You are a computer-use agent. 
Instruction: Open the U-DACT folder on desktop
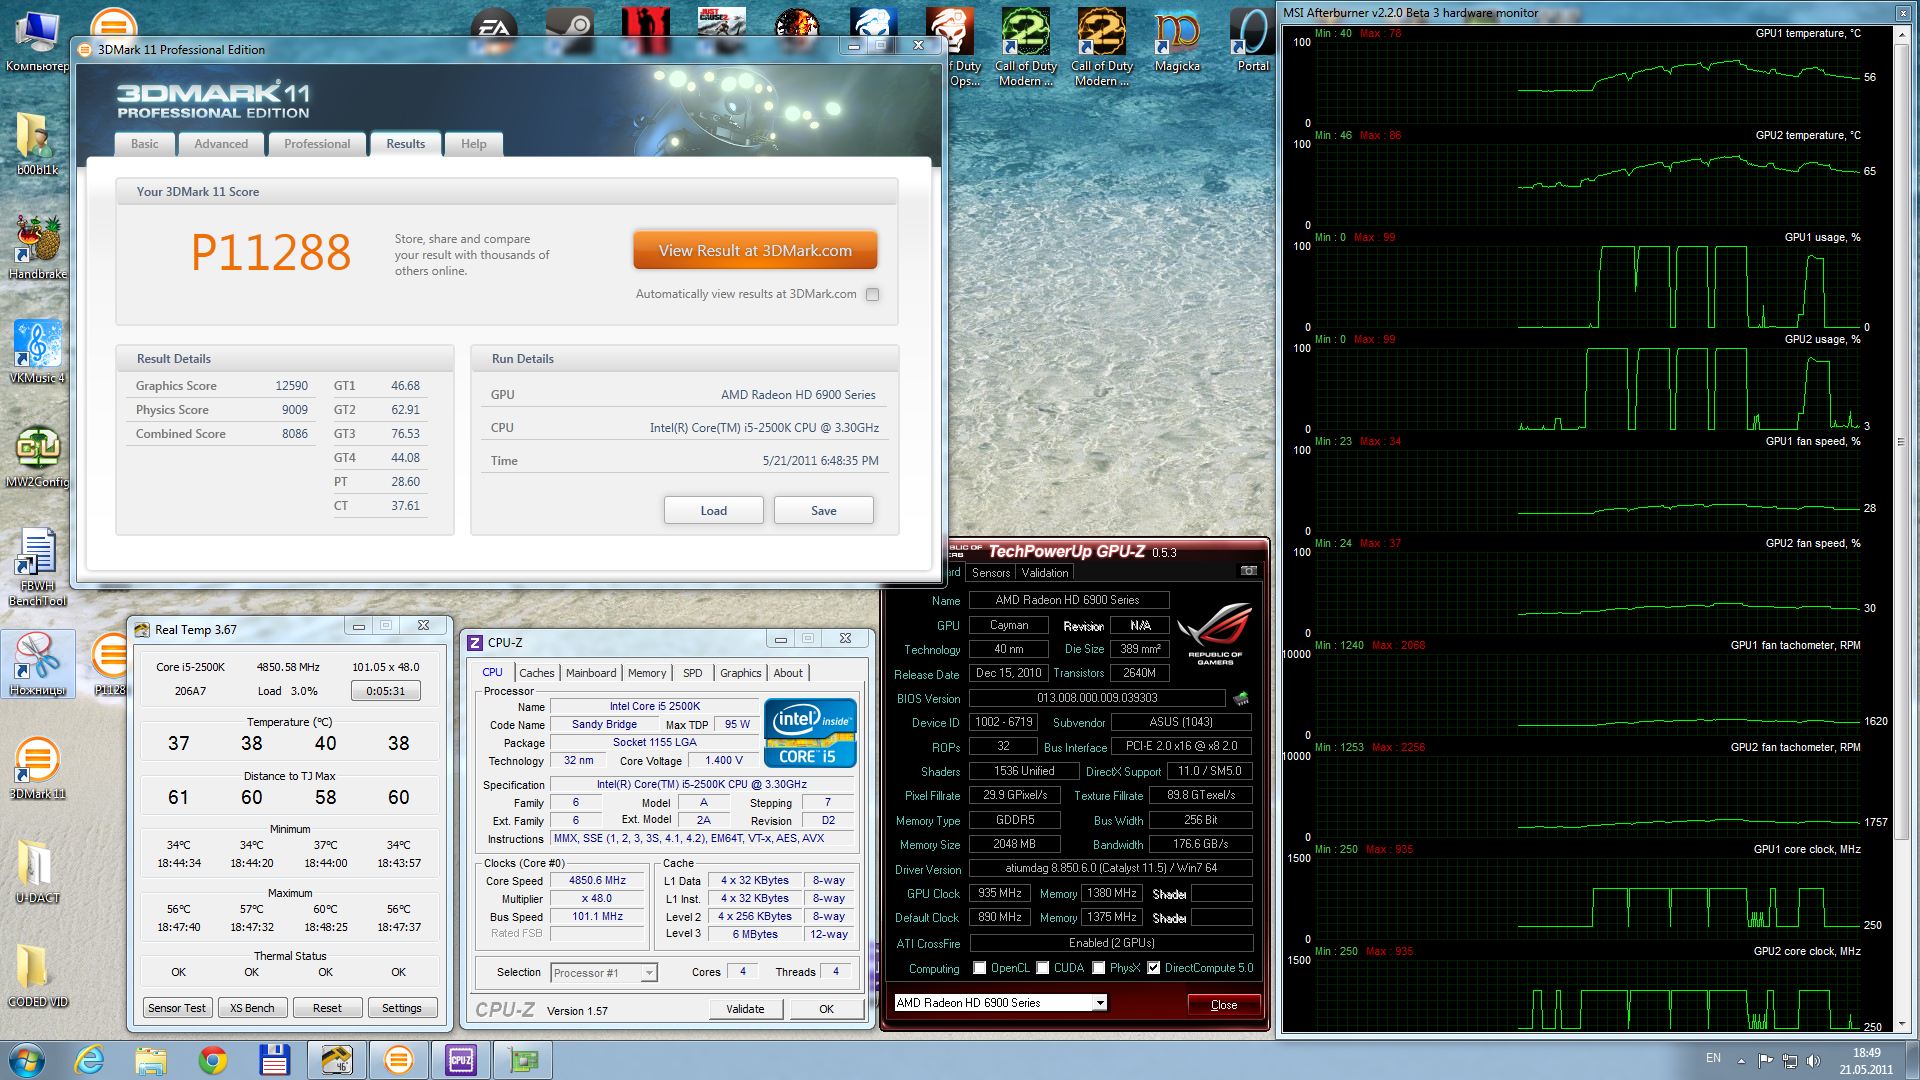point(37,871)
